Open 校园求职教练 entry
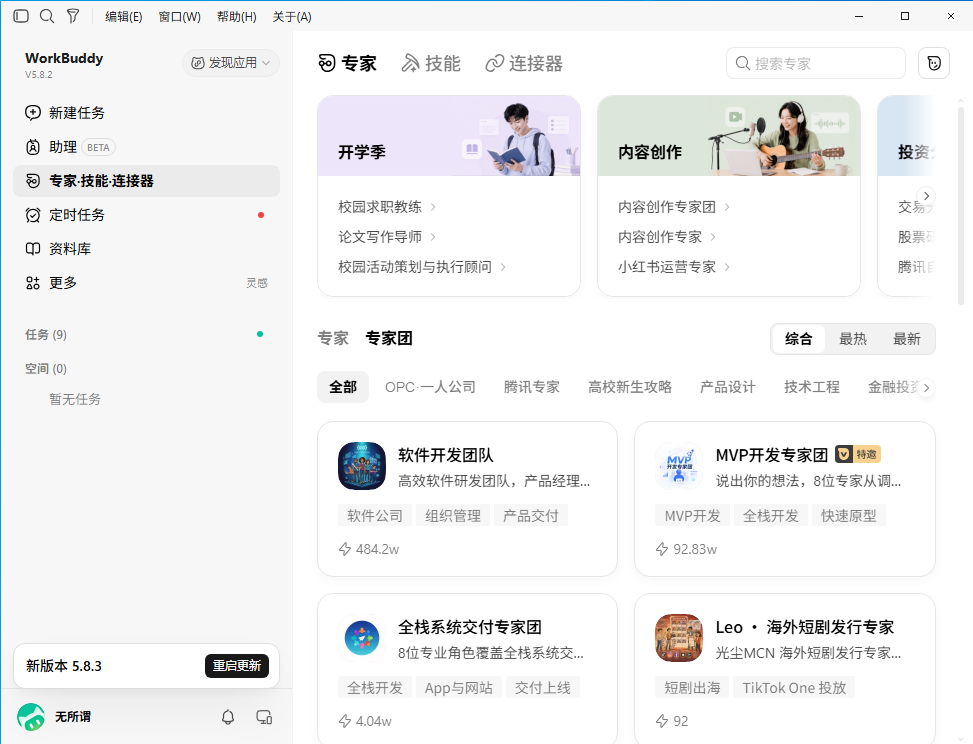Image resolution: width=973 pixels, height=744 pixels. [387, 207]
